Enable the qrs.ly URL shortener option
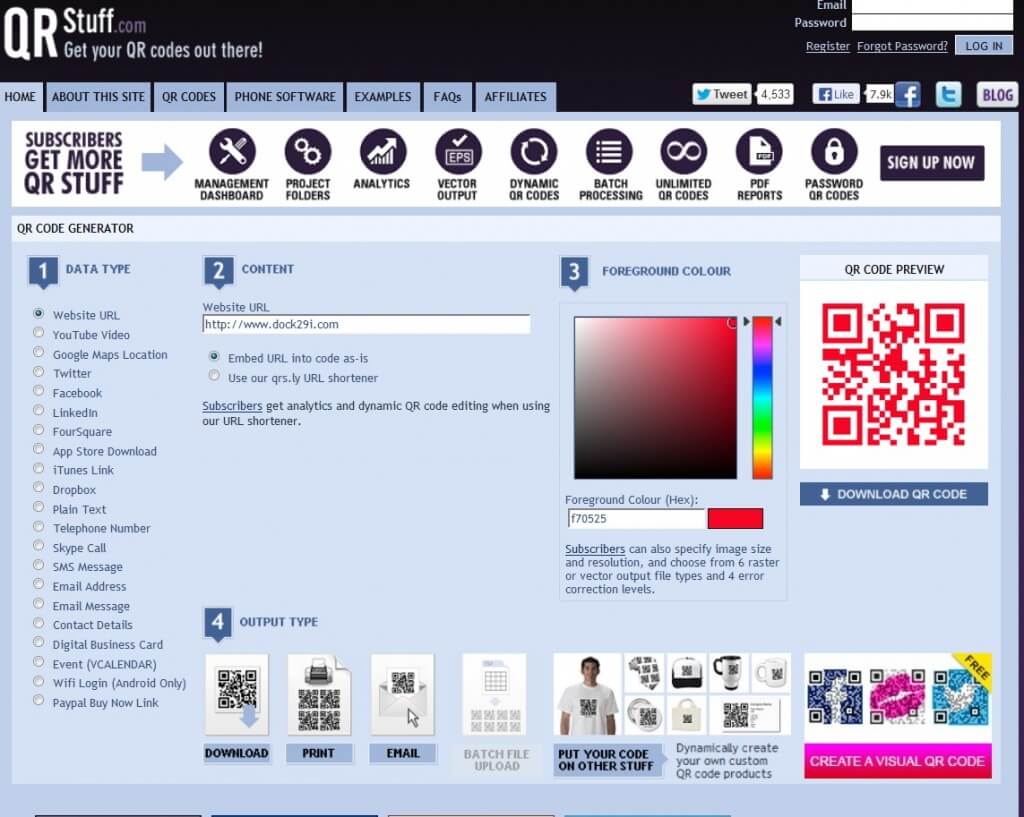The height and width of the screenshot is (817, 1024). click(214, 376)
